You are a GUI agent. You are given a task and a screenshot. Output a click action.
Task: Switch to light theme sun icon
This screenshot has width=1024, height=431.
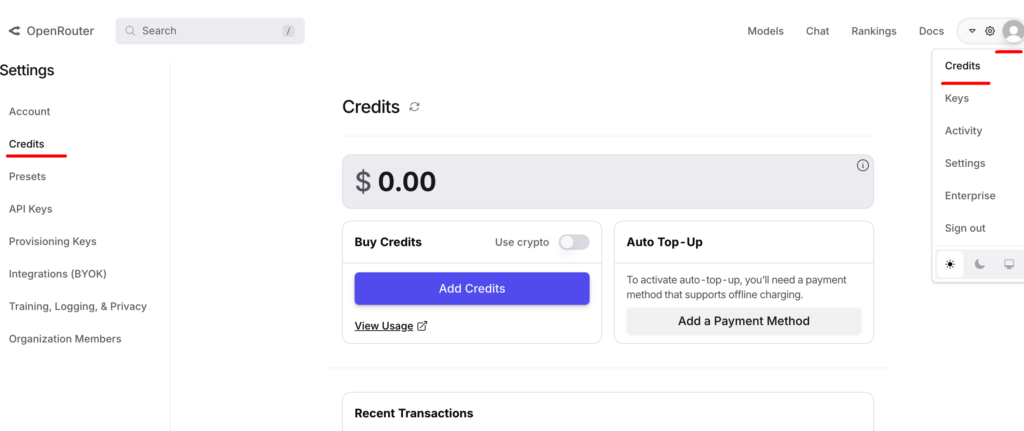pyautogui.click(x=950, y=264)
